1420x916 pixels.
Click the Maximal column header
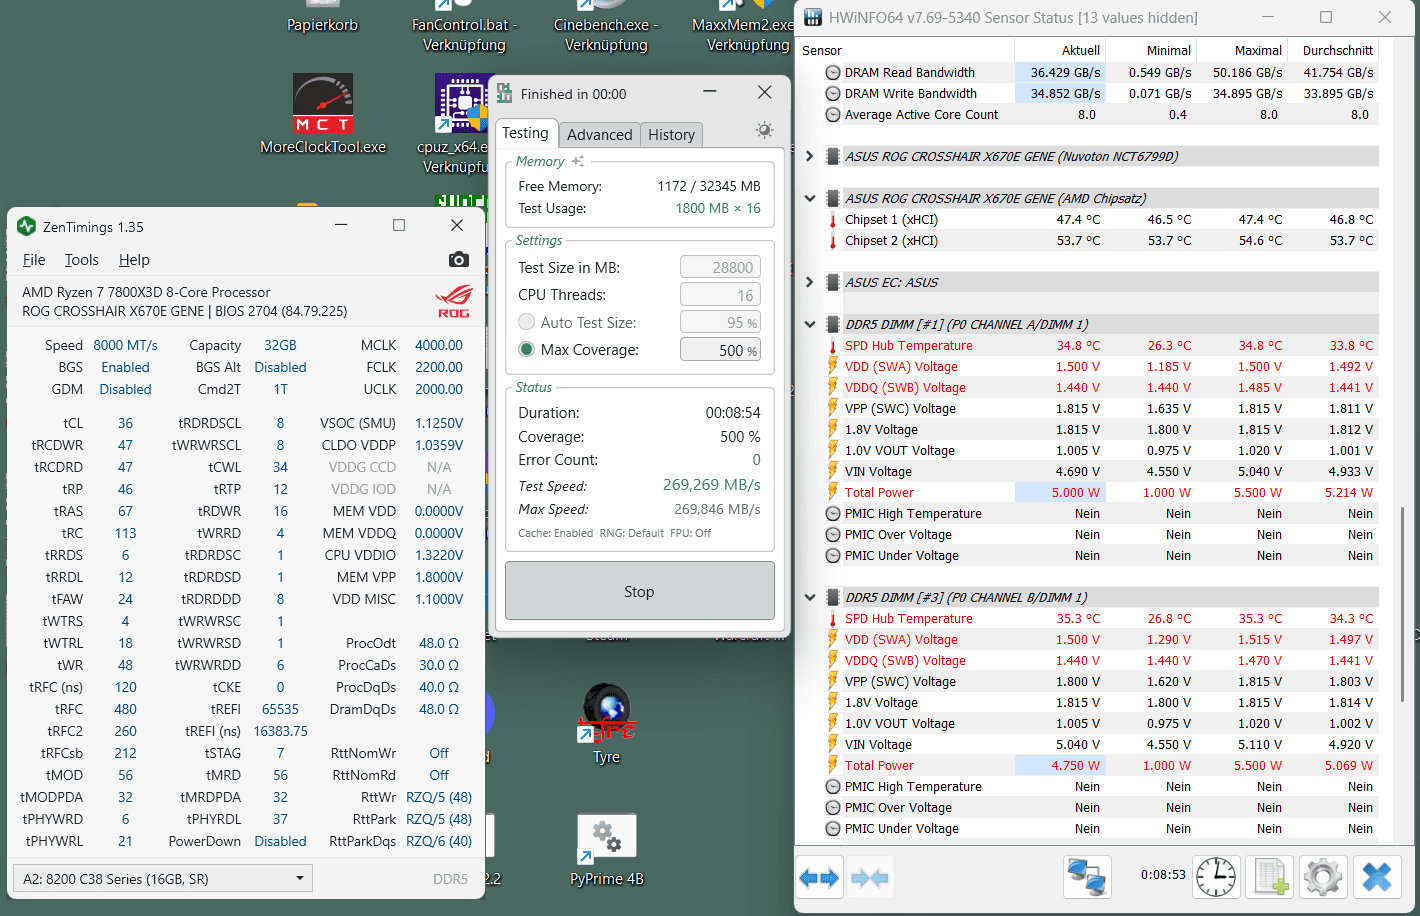1241,50
